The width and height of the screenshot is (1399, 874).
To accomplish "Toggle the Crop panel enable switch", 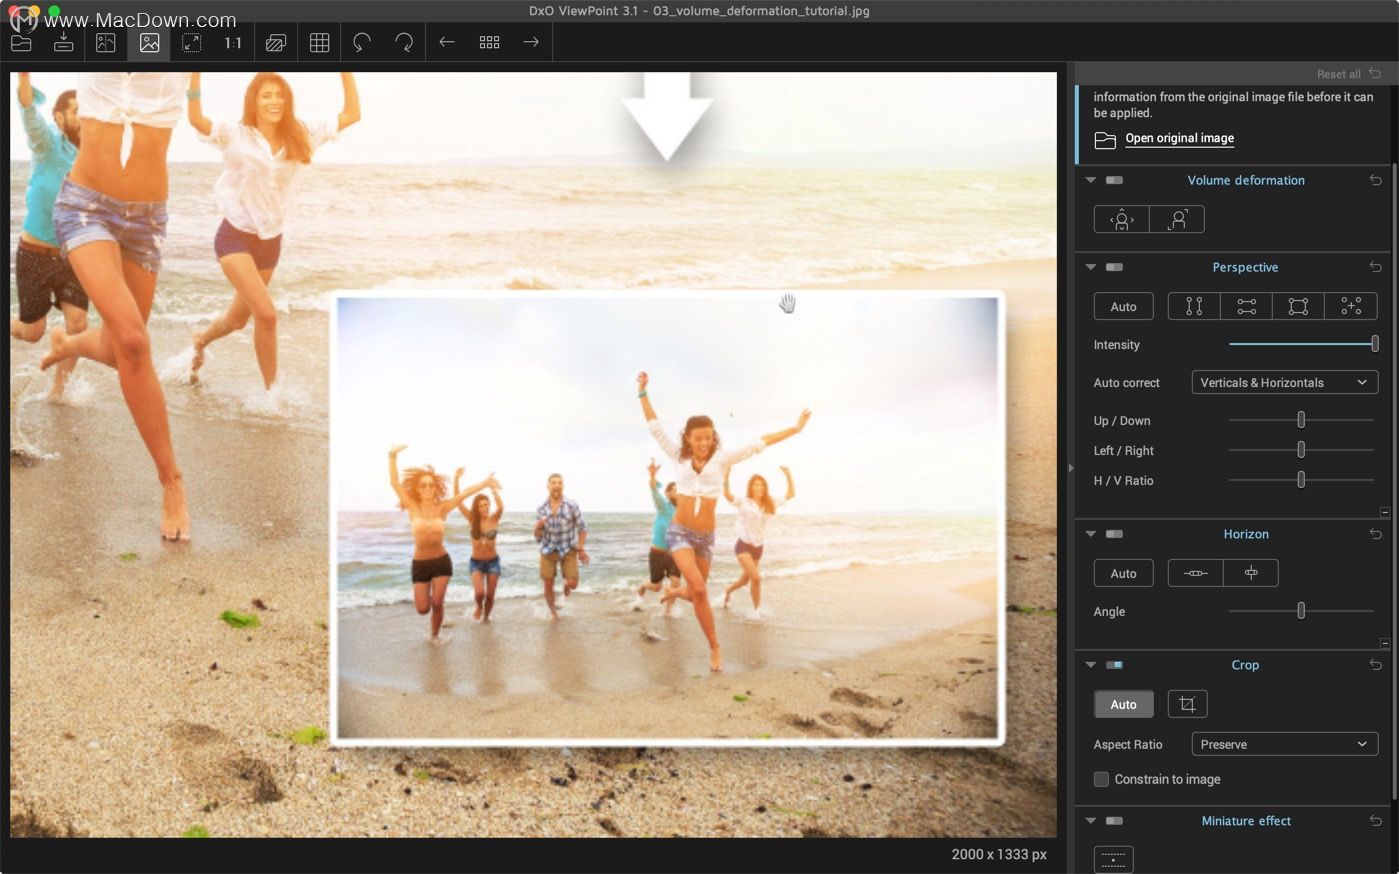I will click(1114, 665).
